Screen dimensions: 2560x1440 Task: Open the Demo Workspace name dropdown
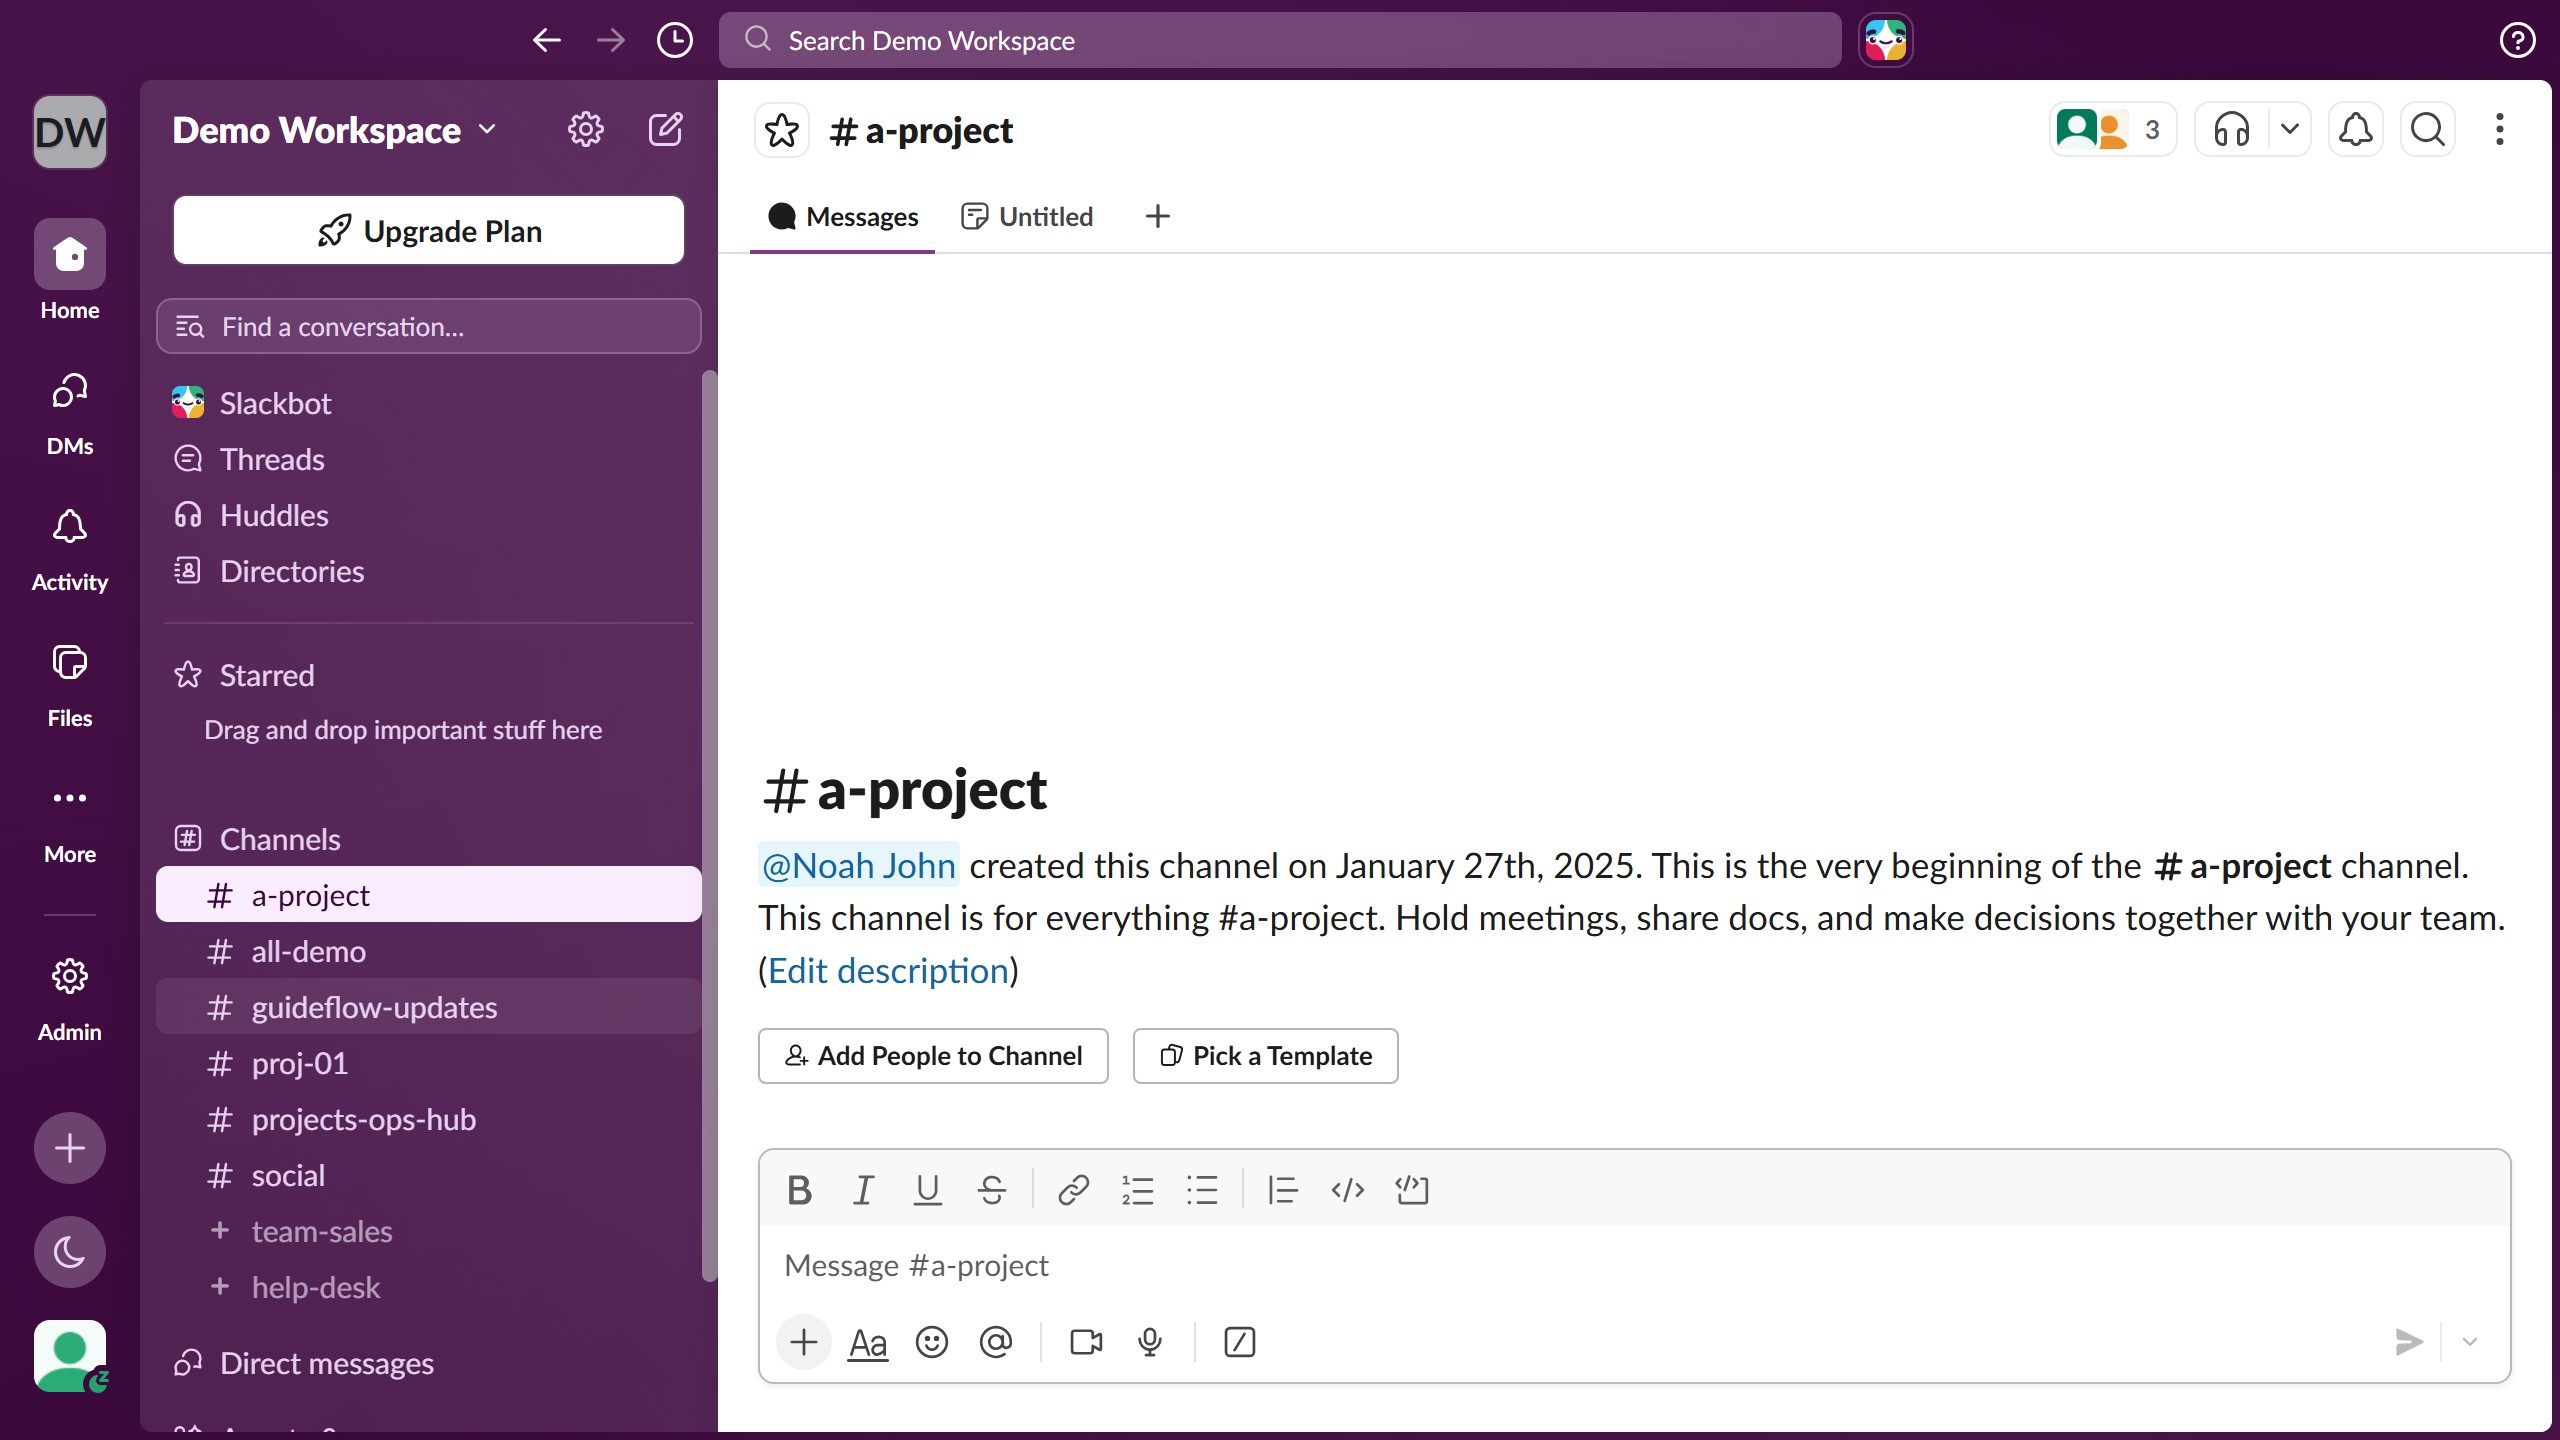click(x=335, y=130)
